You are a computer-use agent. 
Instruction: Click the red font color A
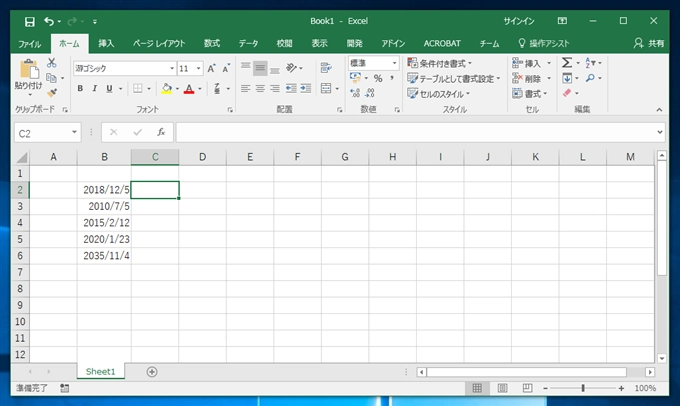[189, 89]
